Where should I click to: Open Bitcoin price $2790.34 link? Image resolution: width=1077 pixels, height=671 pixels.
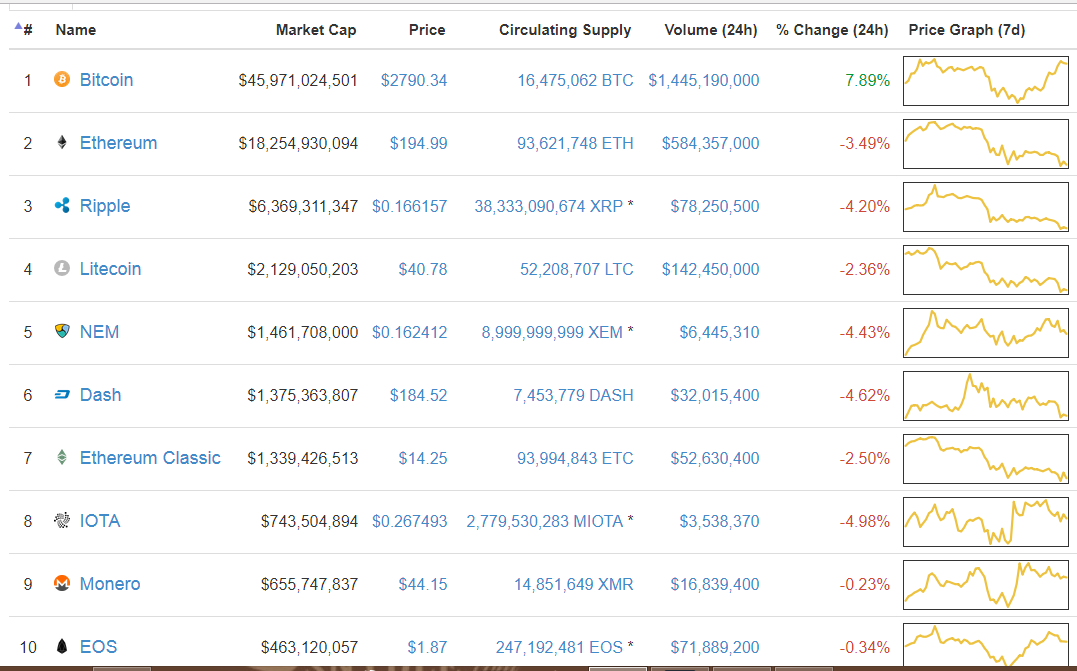tap(414, 80)
